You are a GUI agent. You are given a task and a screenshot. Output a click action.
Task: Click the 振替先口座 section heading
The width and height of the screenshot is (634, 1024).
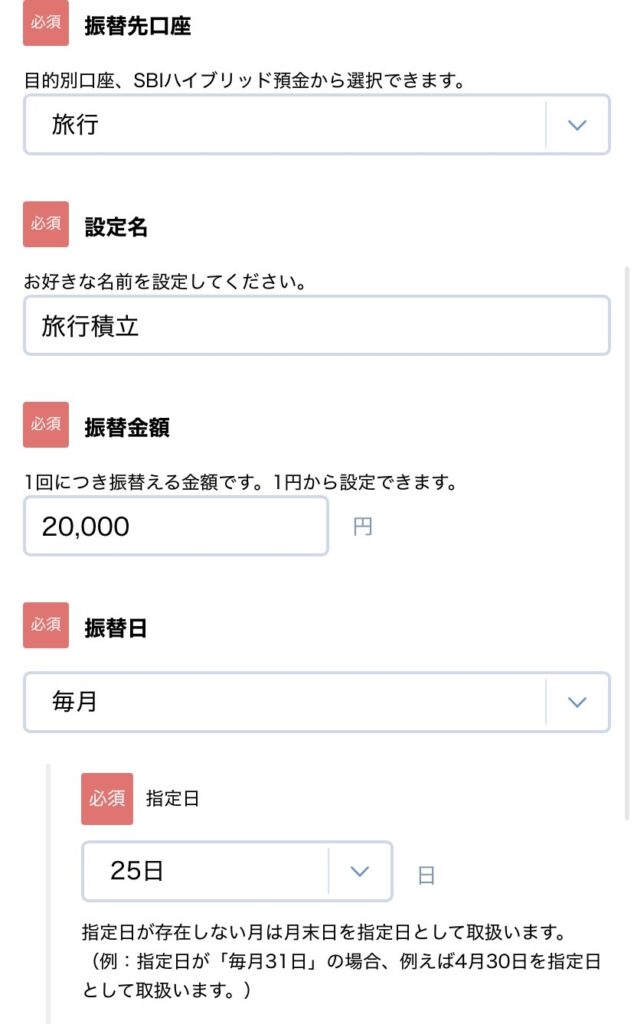point(138,26)
